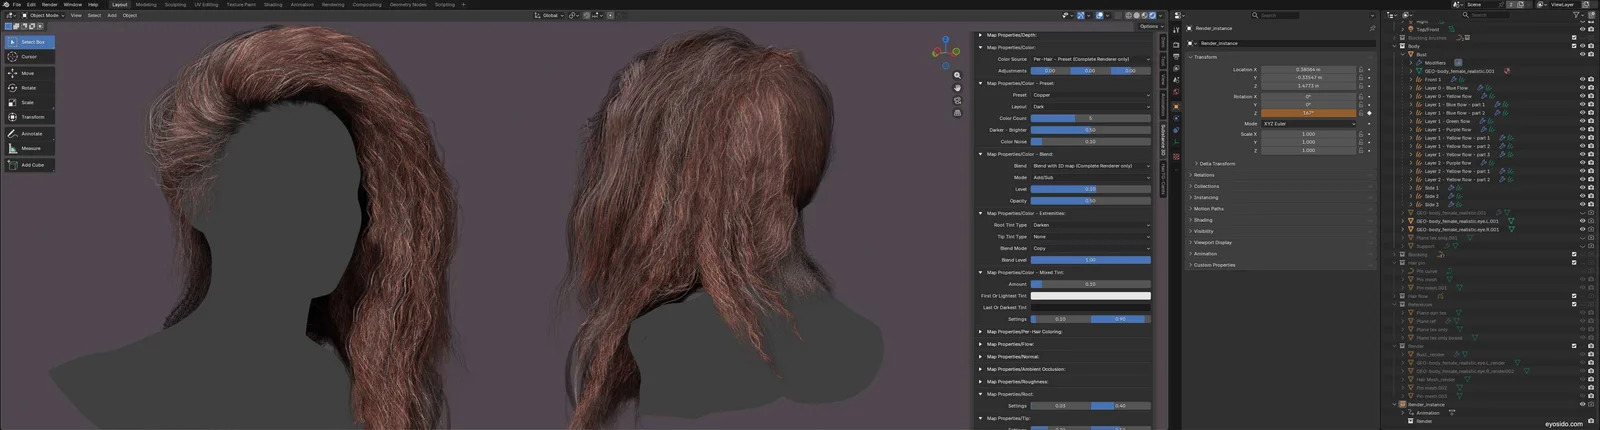The height and width of the screenshot is (430, 1600).
Task: Add a new workspace tab with plus
Action: [x=462, y=4]
